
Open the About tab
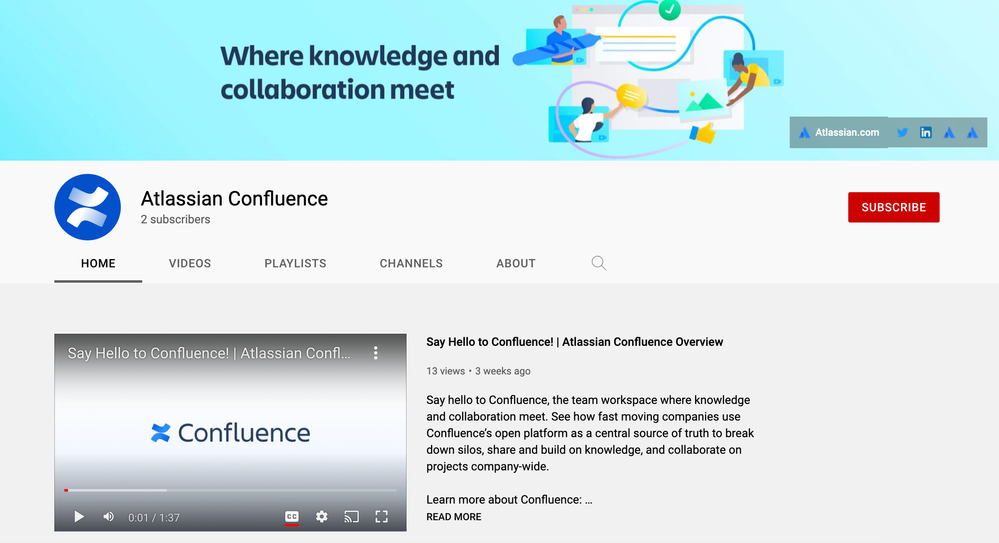point(516,263)
